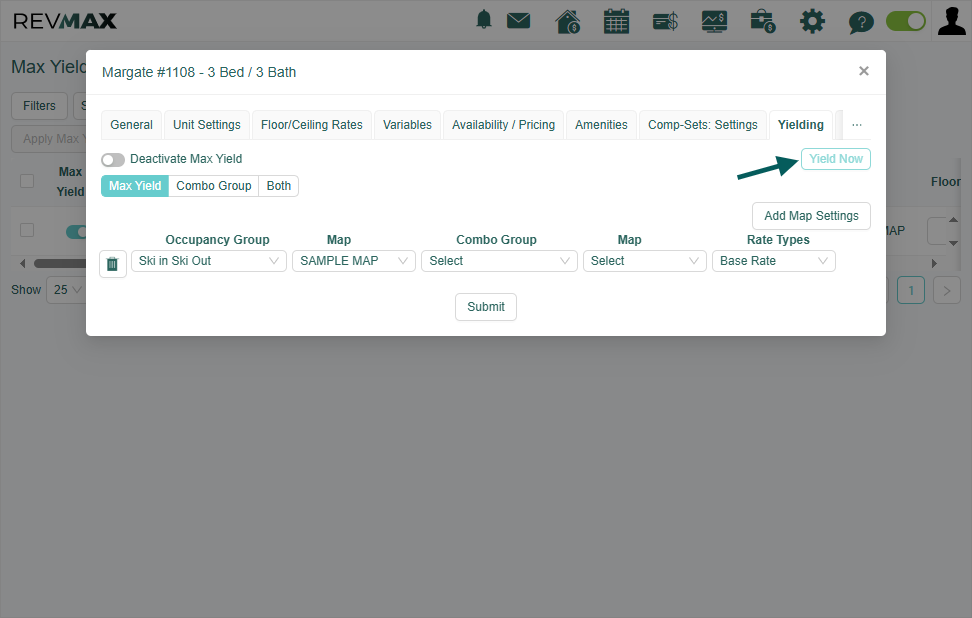The image size is (972, 618).
Task: Click the Yield Now button
Action: [836, 159]
